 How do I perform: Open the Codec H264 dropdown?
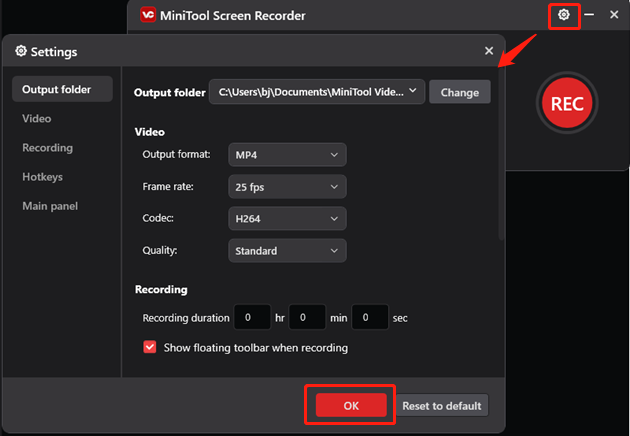coord(287,219)
